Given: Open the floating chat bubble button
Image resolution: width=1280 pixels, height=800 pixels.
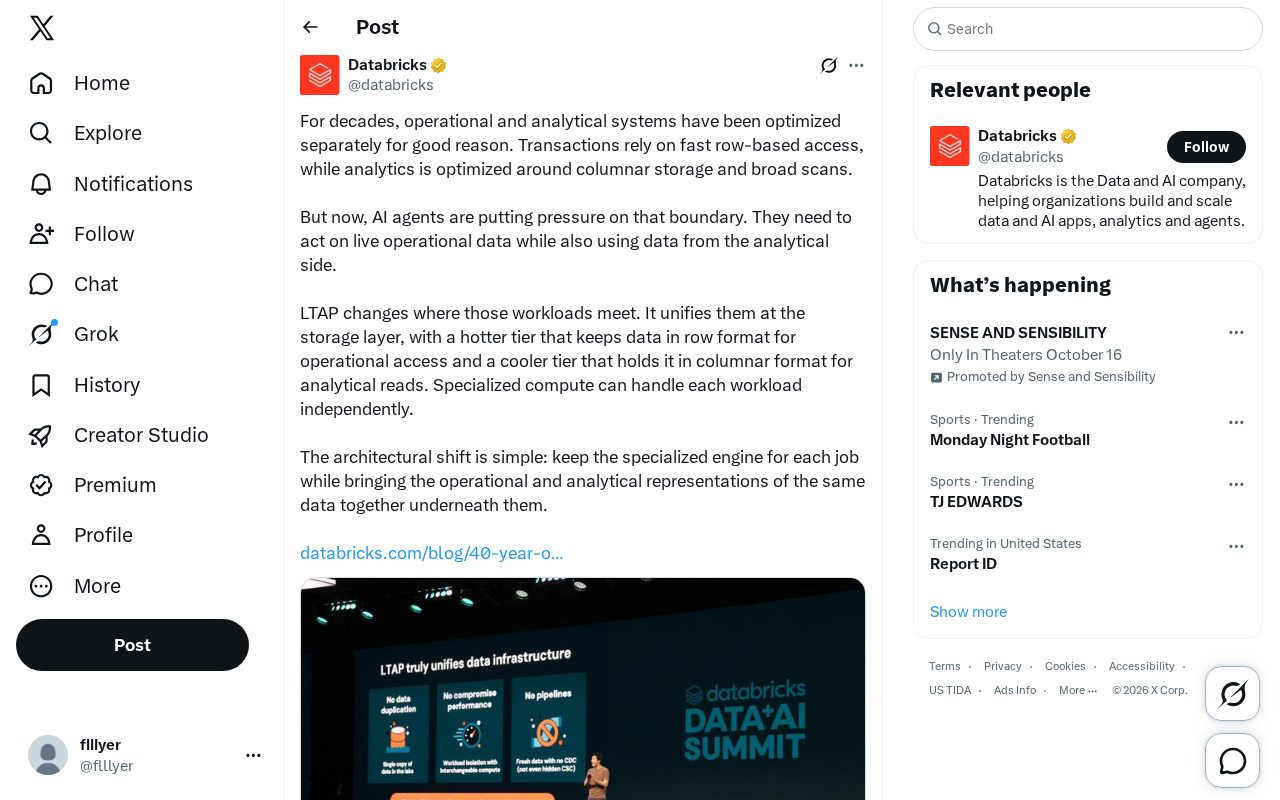Looking at the screenshot, I should (x=1233, y=761).
